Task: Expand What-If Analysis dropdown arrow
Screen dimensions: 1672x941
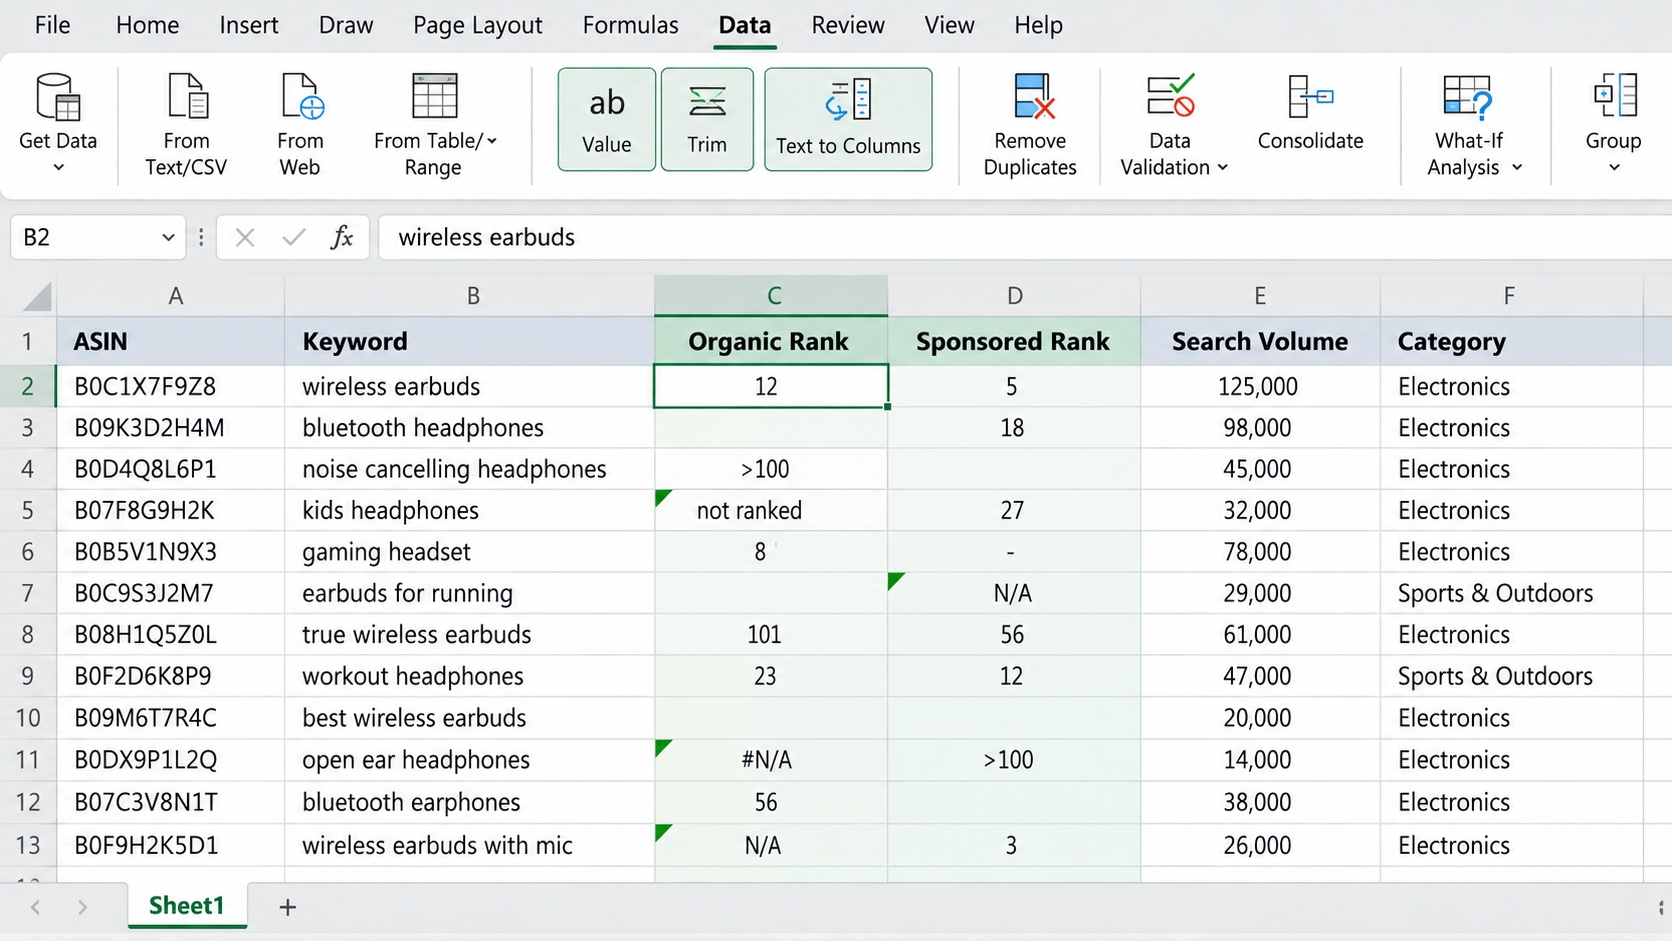Action: point(1516,167)
